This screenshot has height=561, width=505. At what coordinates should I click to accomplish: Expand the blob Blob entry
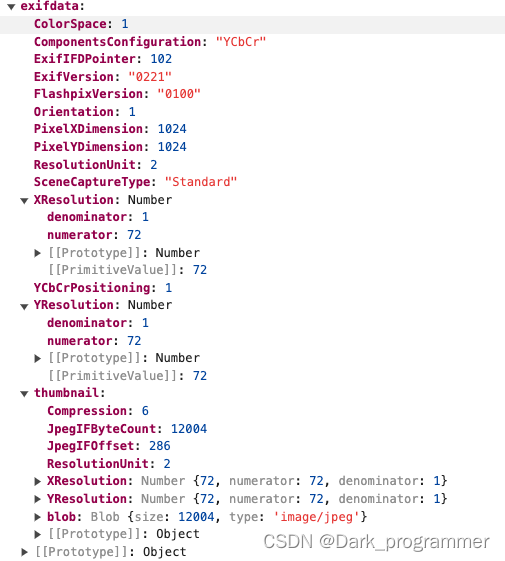[38, 517]
